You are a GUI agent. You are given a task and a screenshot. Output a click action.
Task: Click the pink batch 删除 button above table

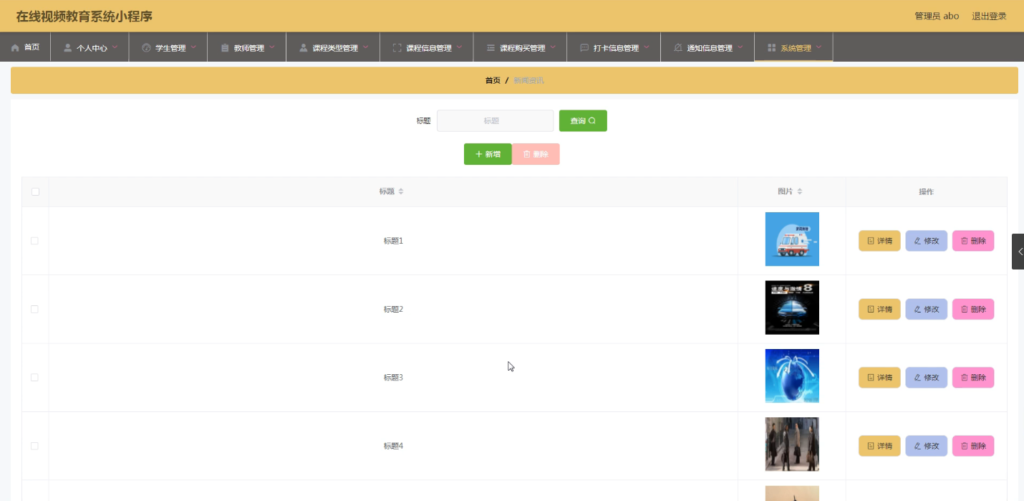[536, 154]
